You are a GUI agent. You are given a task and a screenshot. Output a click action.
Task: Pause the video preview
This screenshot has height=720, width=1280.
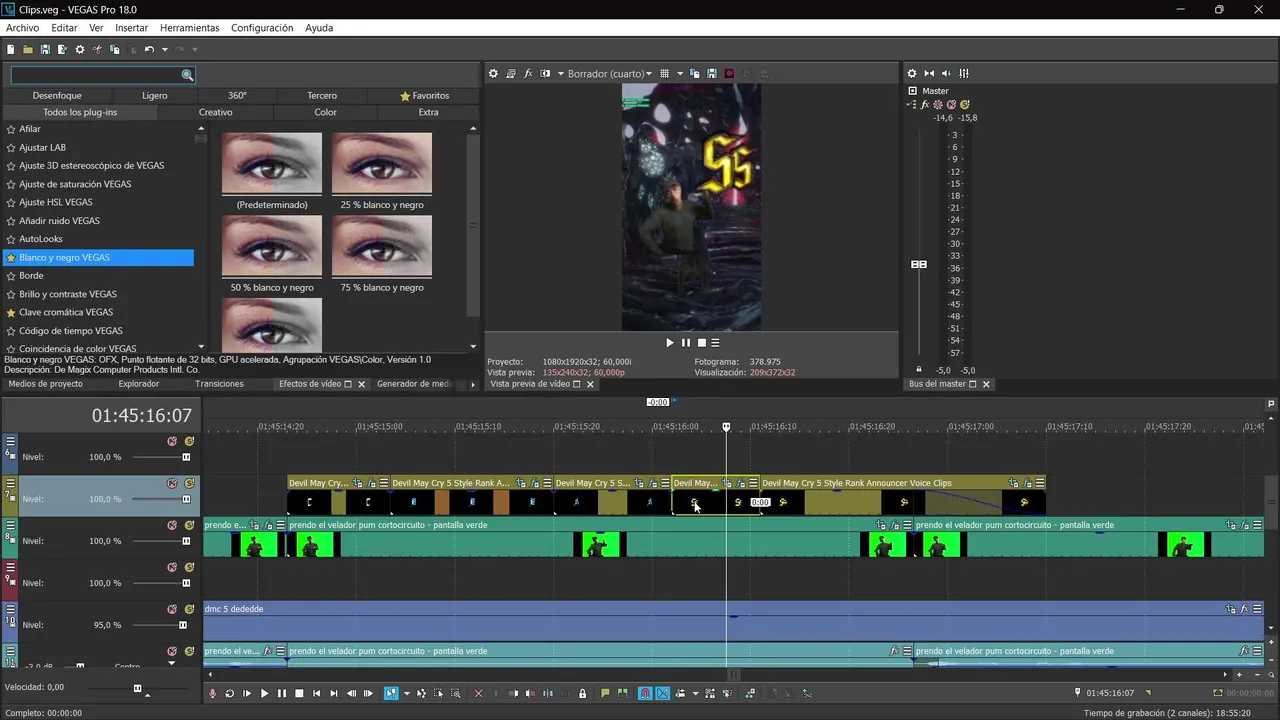686,343
